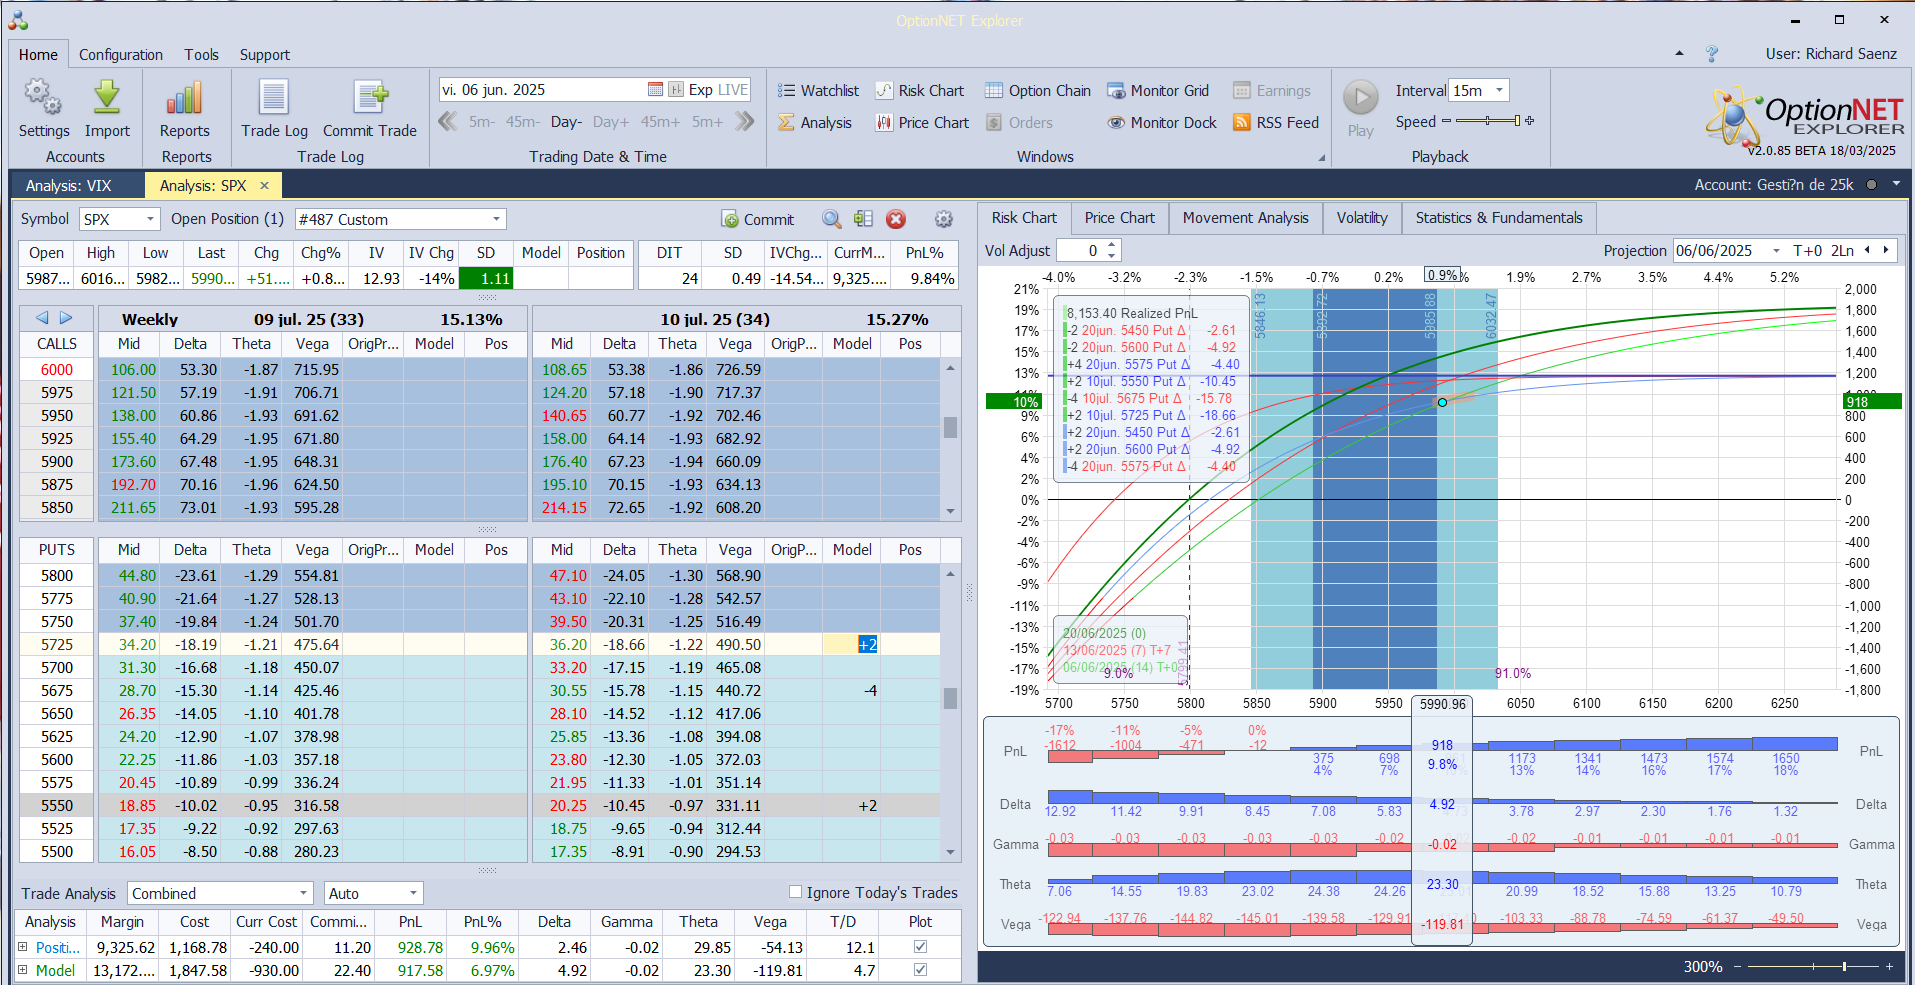Click the 5m- time step button

tap(482, 122)
